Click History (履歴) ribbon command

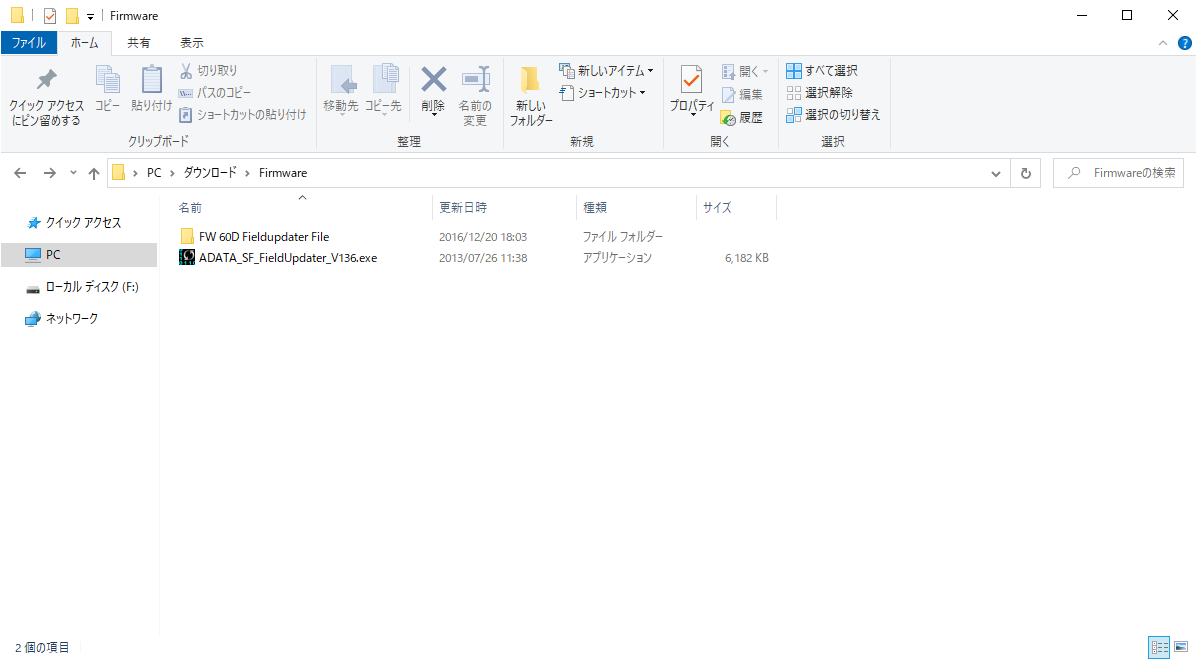point(742,118)
